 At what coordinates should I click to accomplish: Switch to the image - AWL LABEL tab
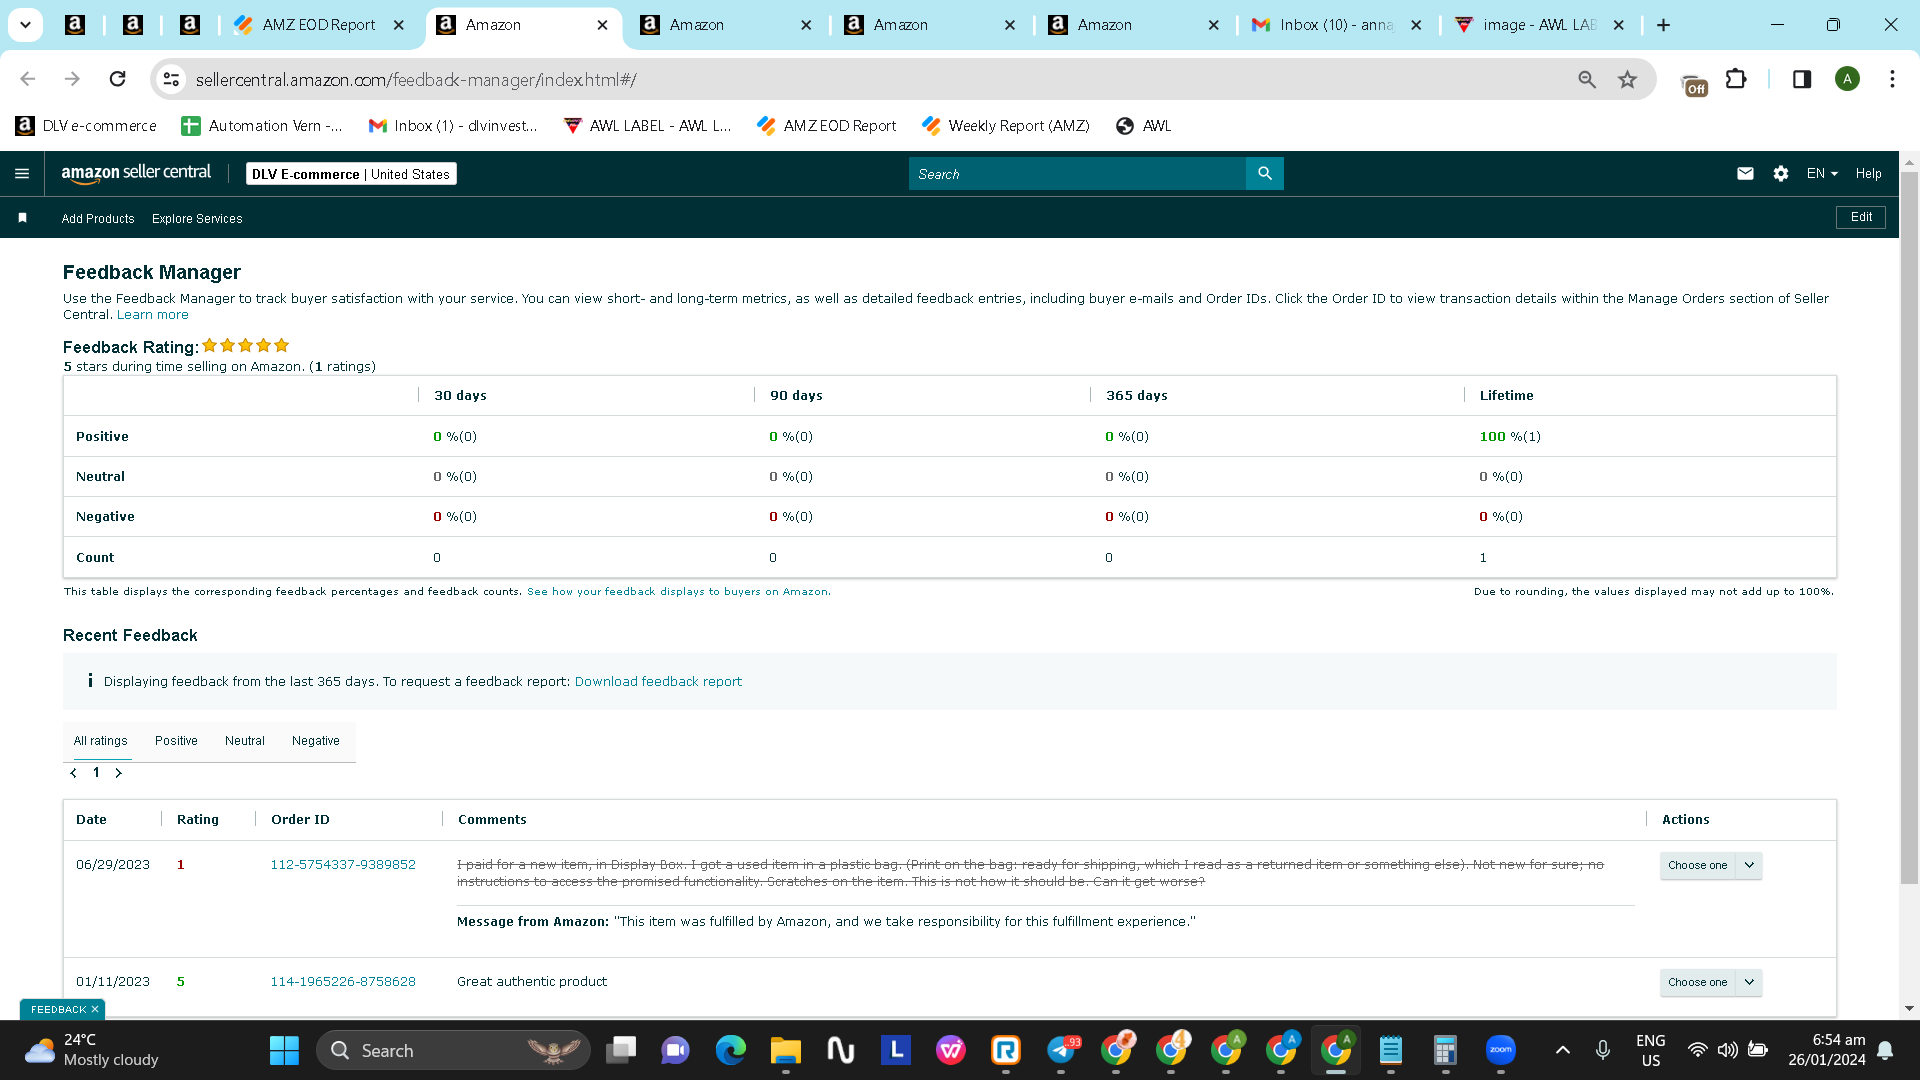click(x=1539, y=25)
